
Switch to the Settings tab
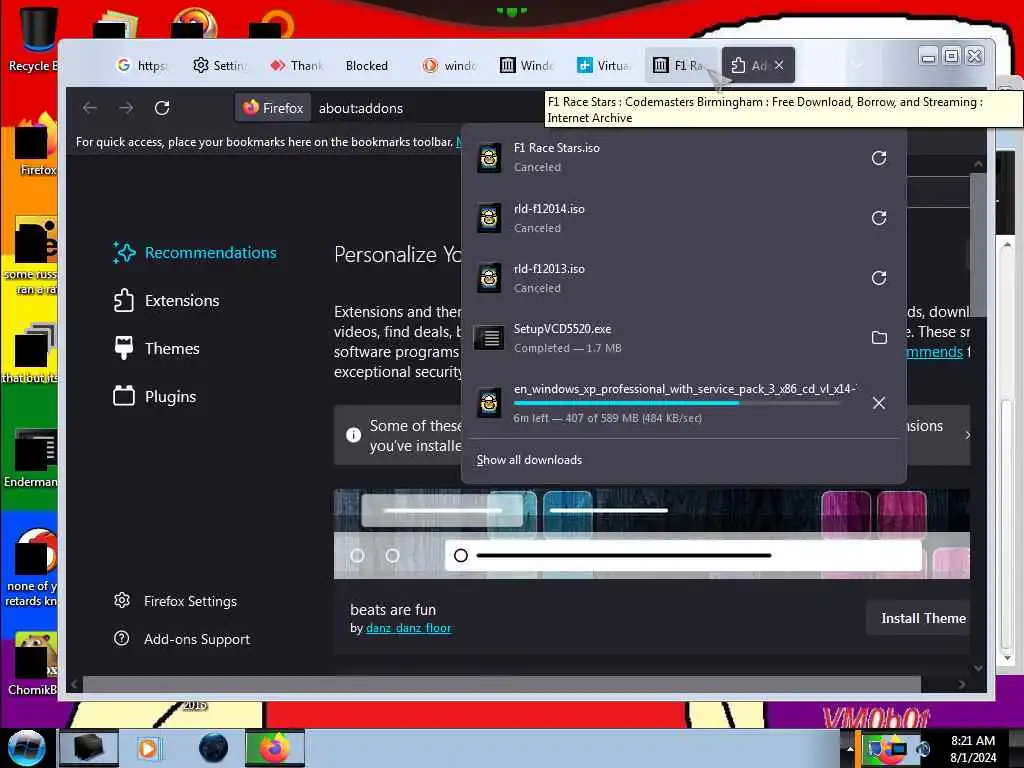[220, 65]
